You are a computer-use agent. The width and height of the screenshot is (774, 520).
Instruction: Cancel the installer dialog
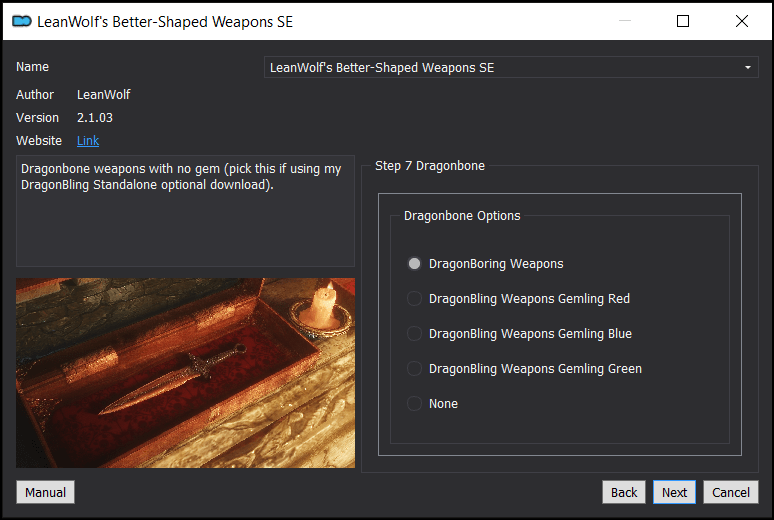[x=731, y=492]
